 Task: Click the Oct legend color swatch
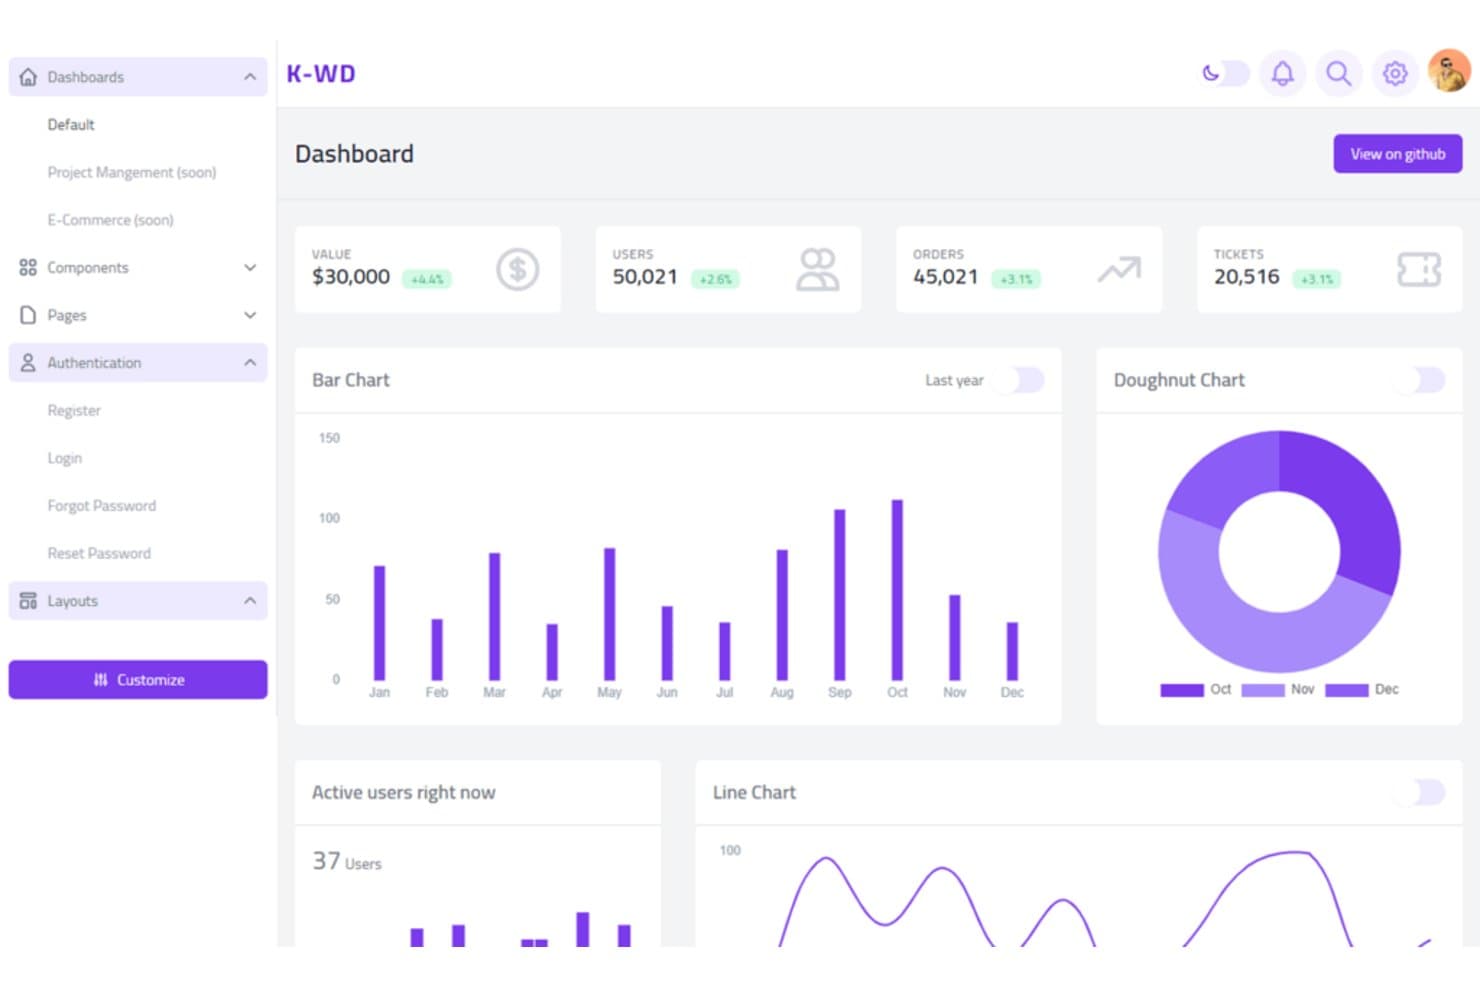[1182, 690]
